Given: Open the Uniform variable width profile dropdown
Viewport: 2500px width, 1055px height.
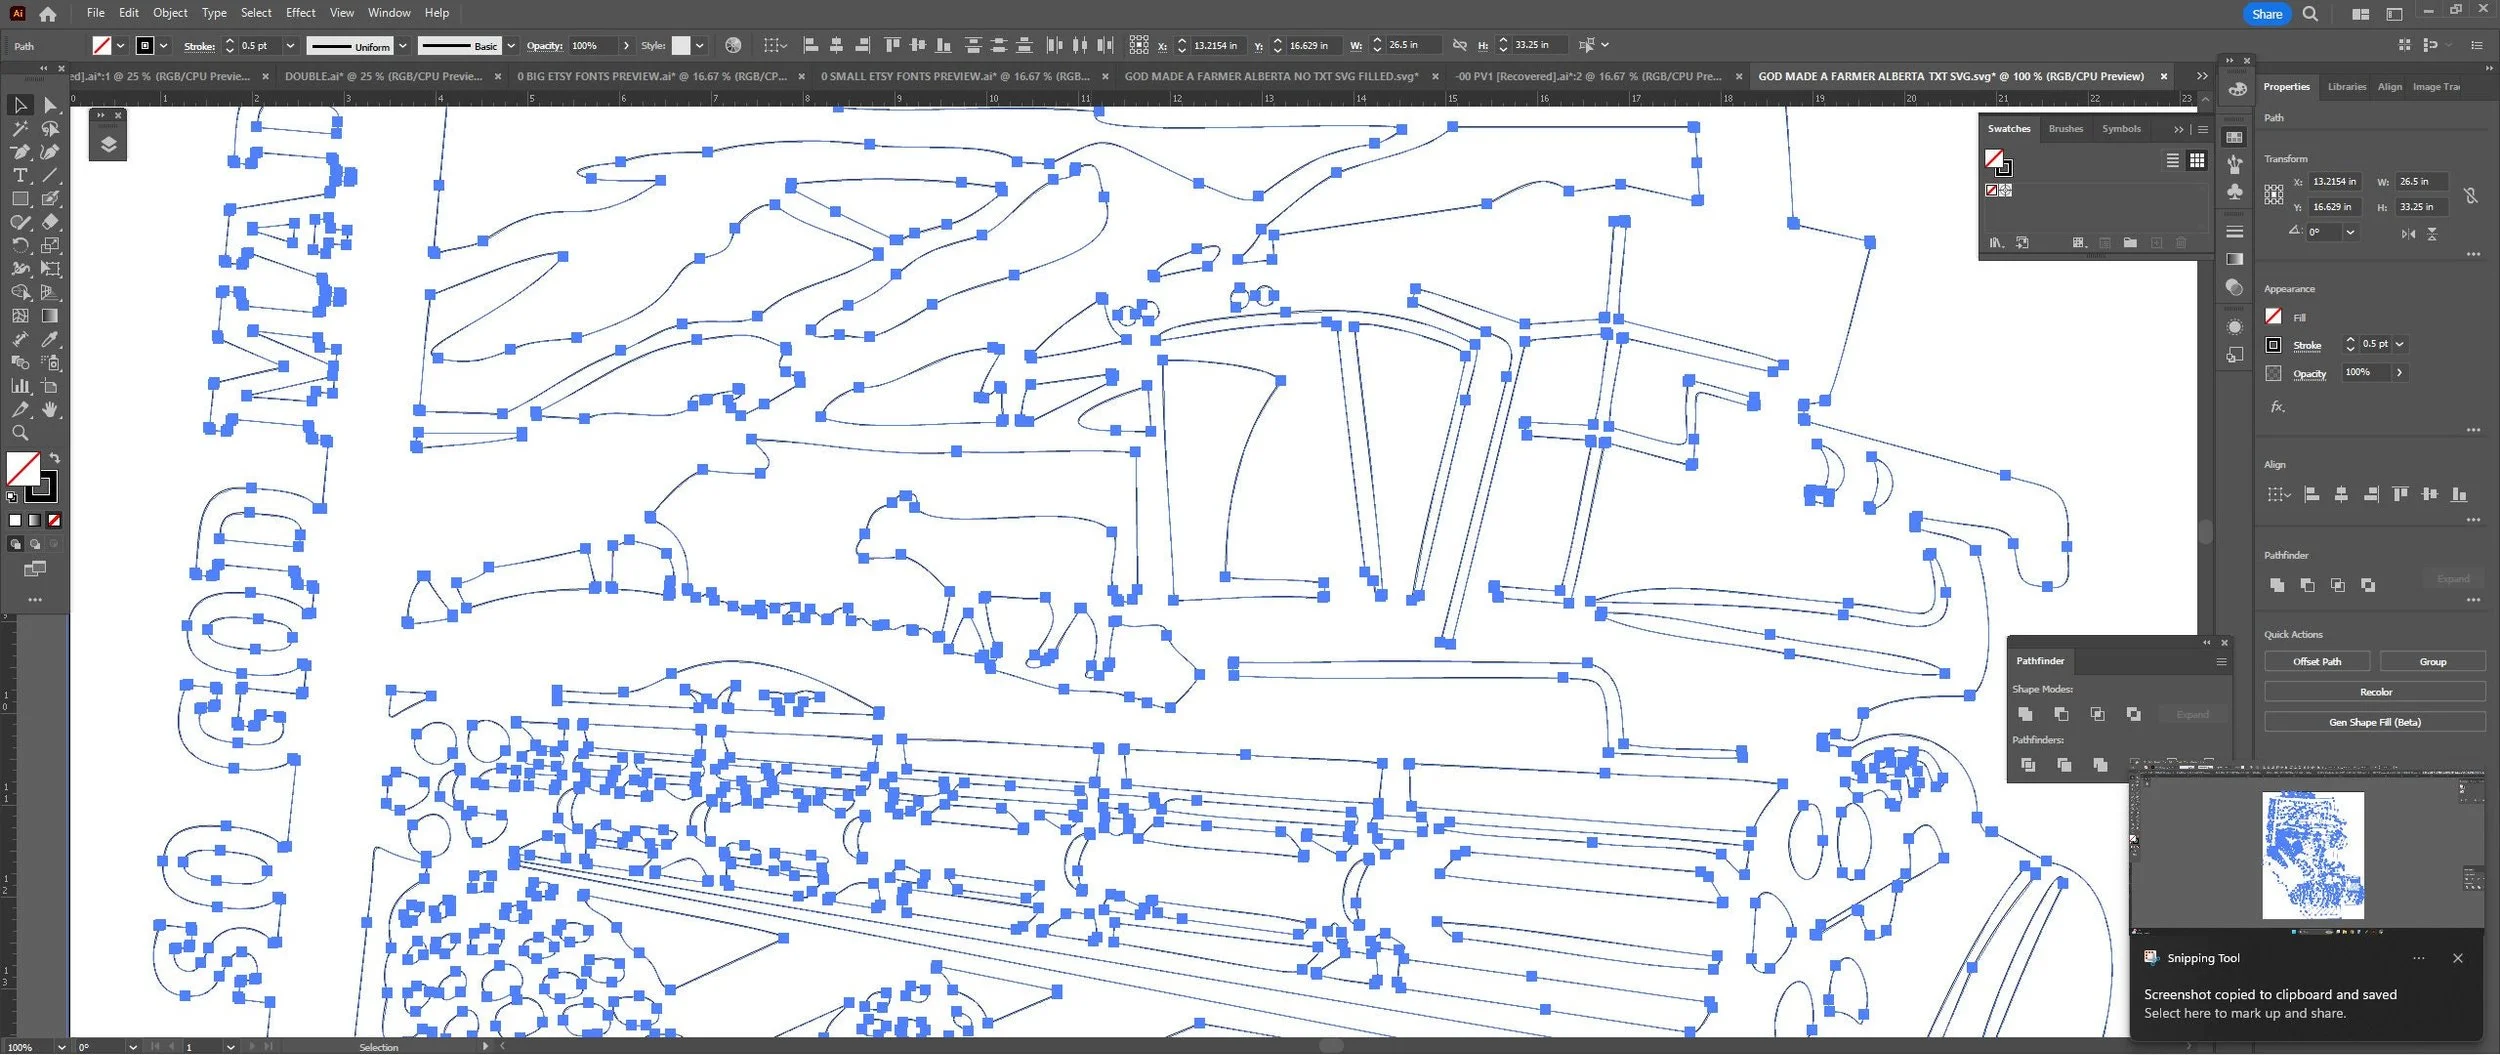Looking at the screenshot, I should [x=403, y=46].
